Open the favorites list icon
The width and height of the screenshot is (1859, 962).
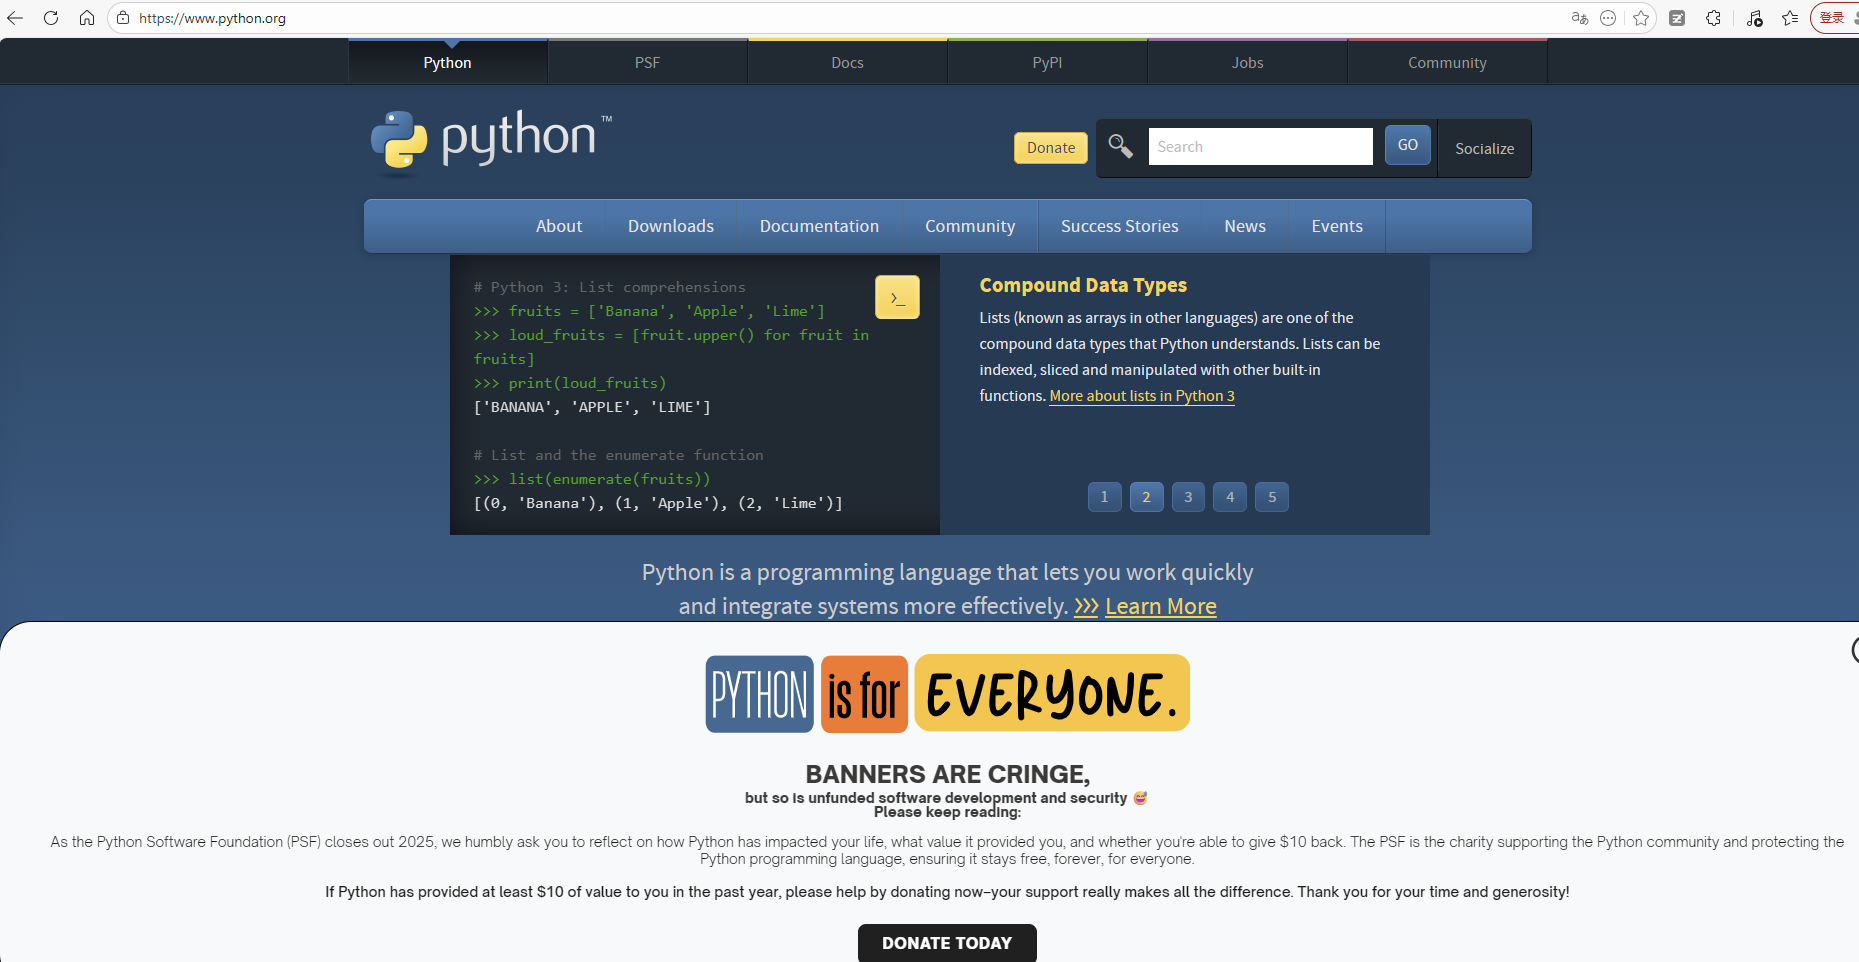point(1790,18)
